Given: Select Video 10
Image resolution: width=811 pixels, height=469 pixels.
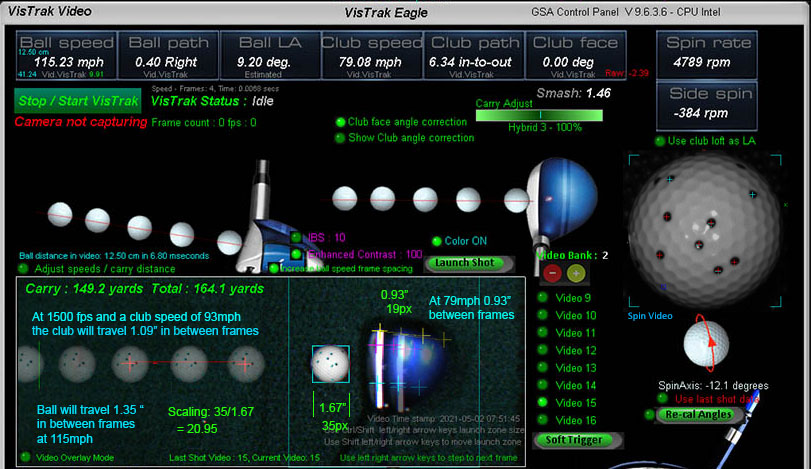Looking at the screenshot, I should [x=543, y=315].
